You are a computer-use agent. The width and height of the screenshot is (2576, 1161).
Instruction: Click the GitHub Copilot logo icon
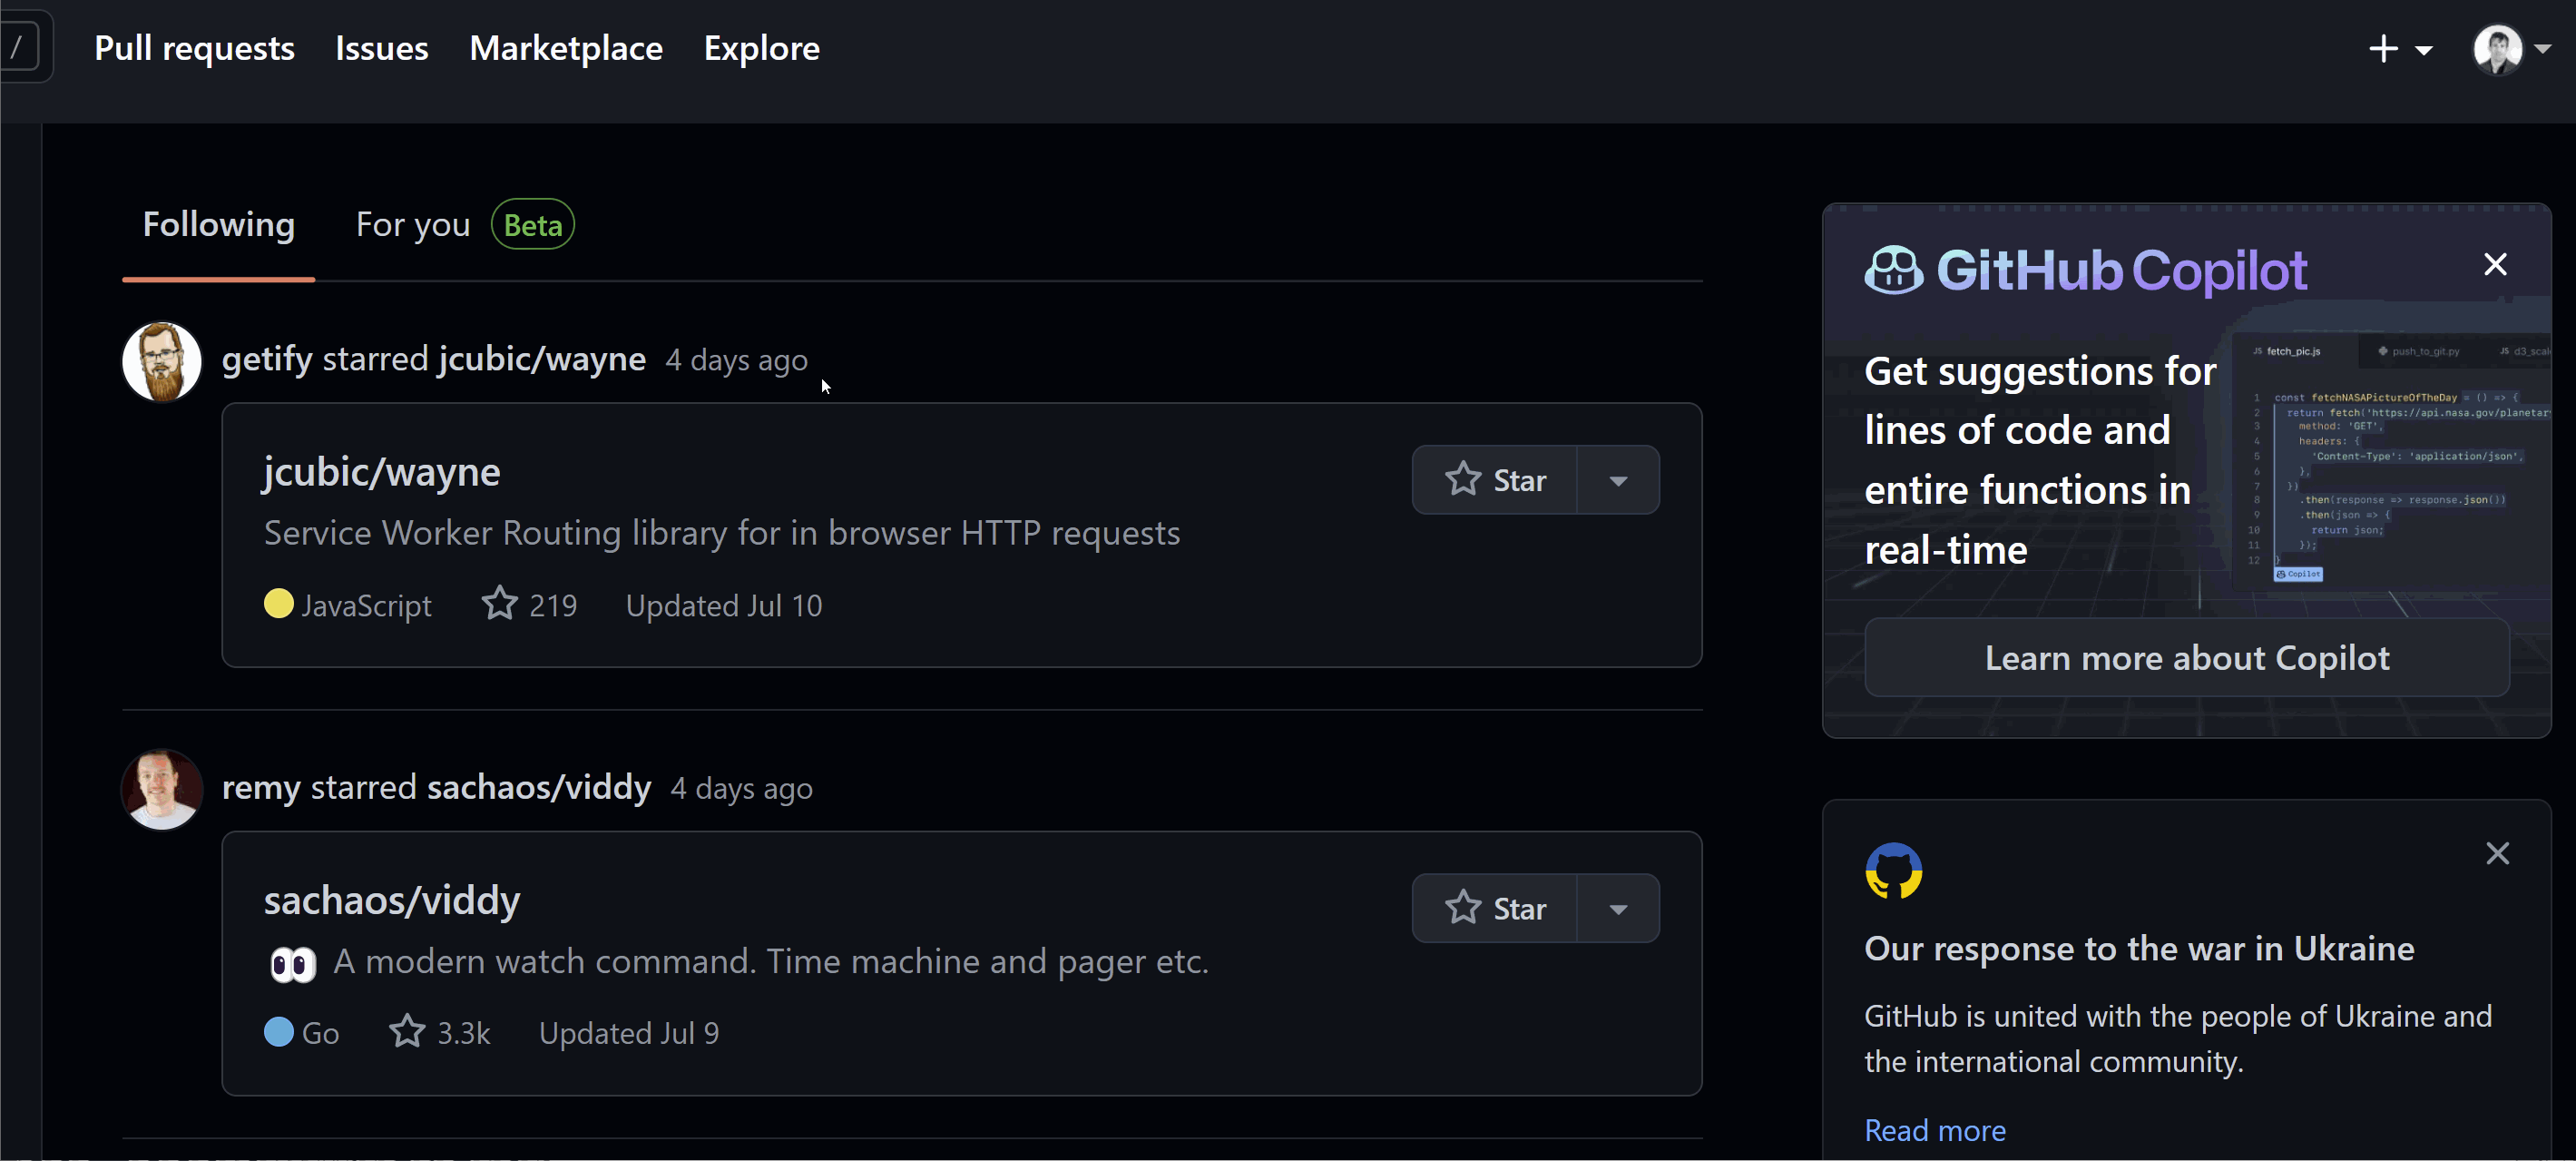1893,268
